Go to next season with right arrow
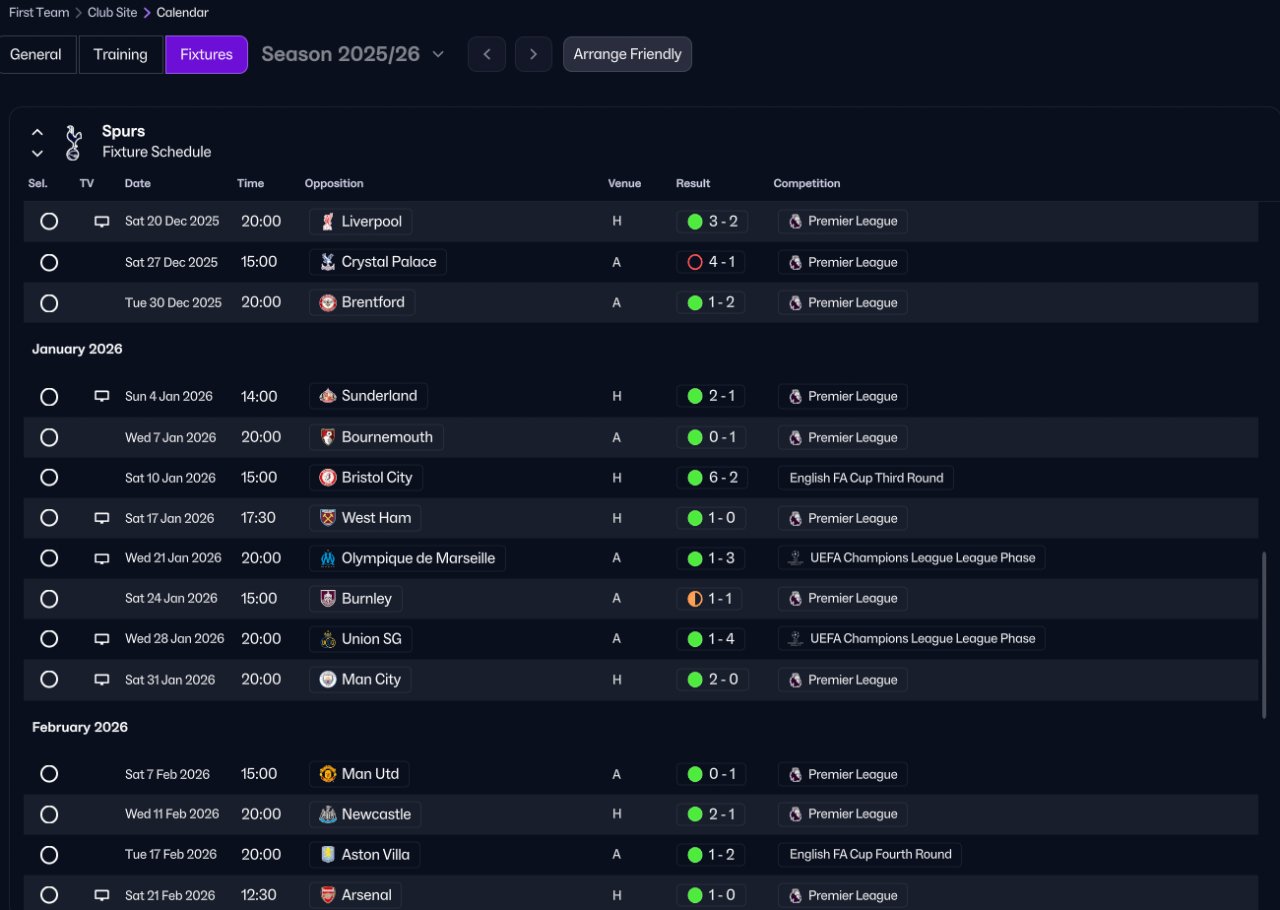Screen dimensions: 1280x910 [x=534, y=54]
